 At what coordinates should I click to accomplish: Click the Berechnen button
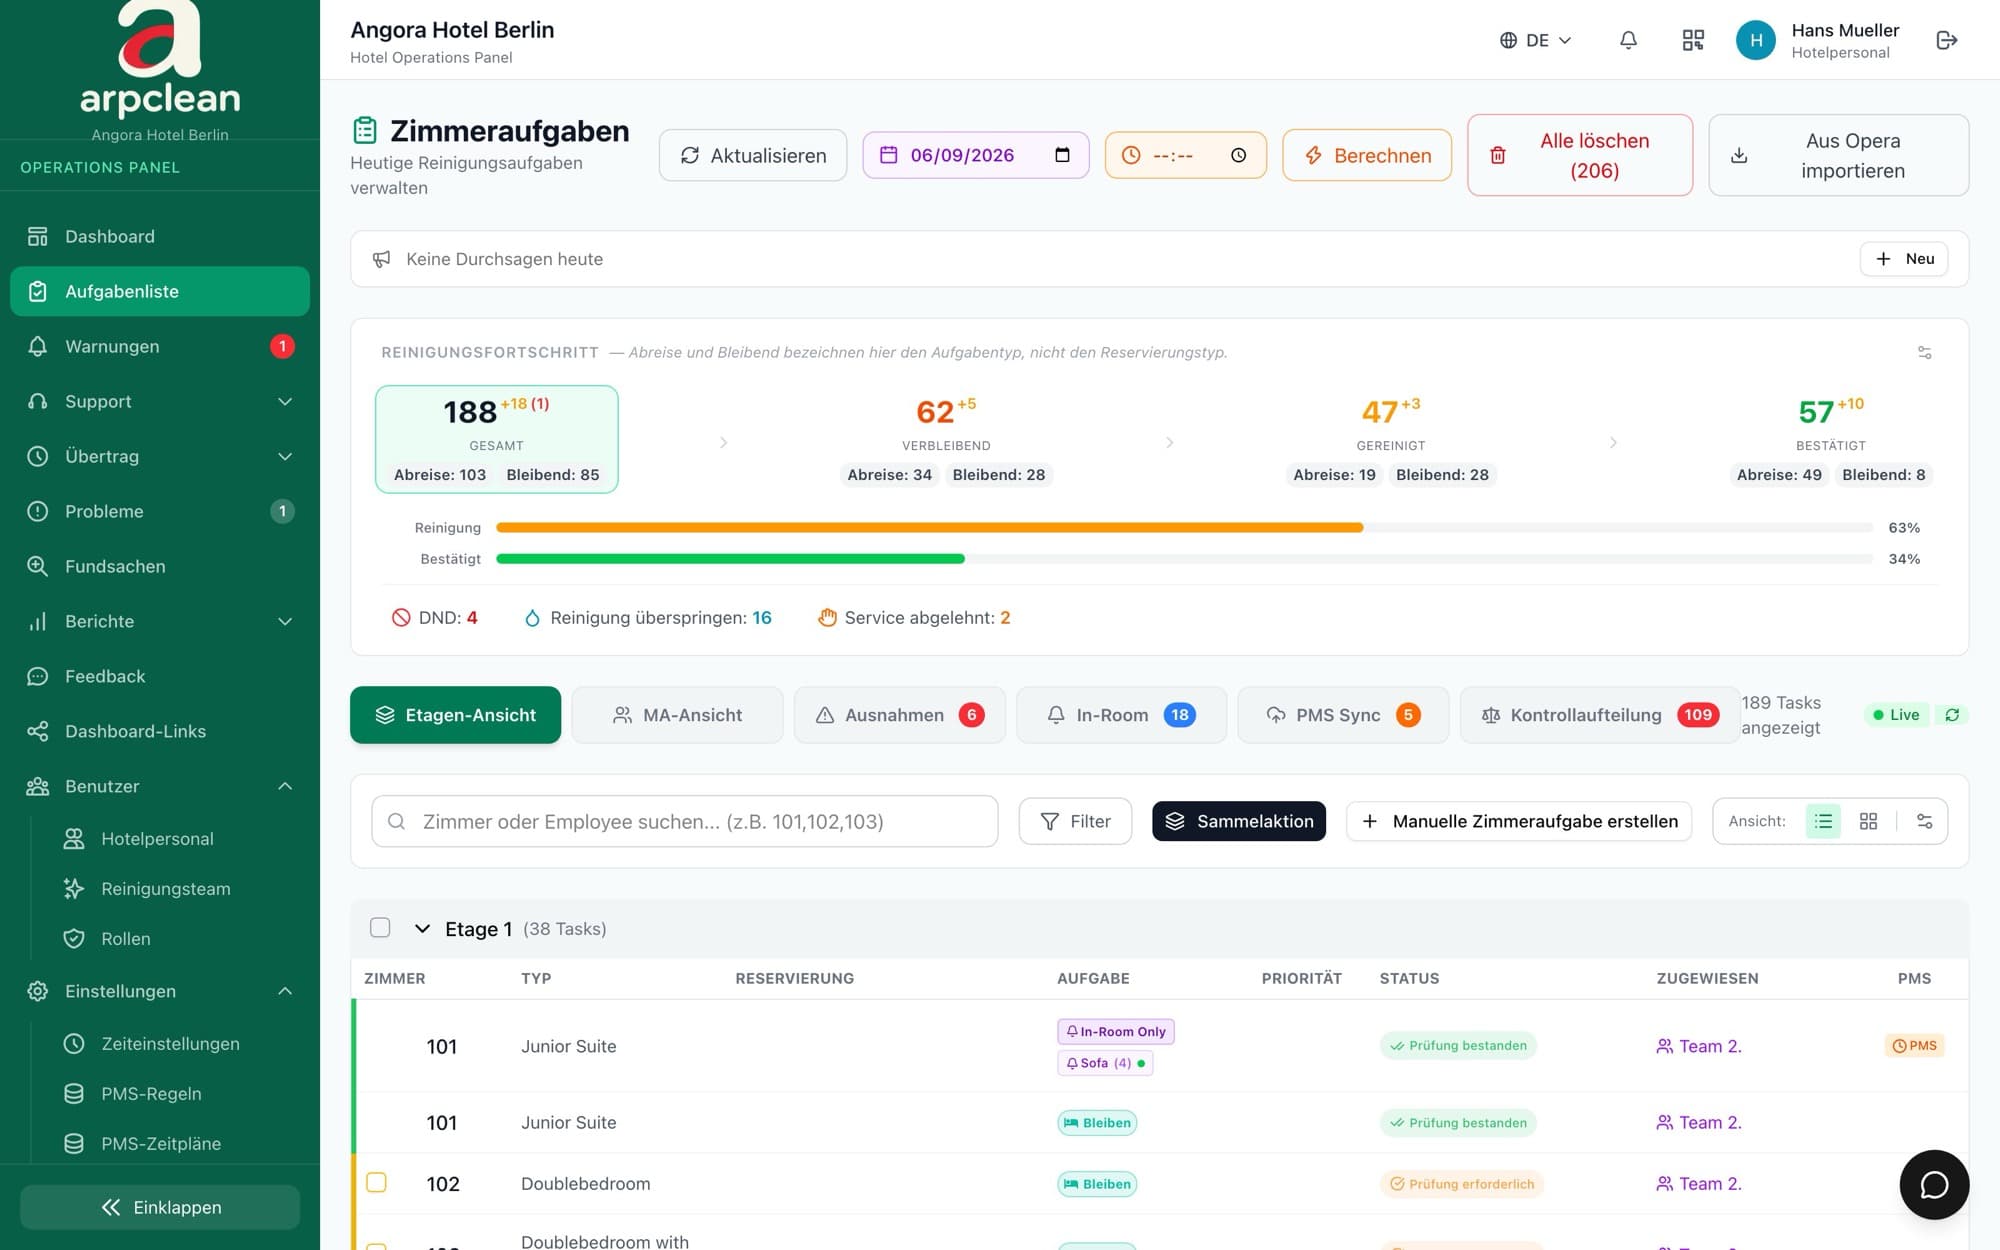[x=1367, y=155]
